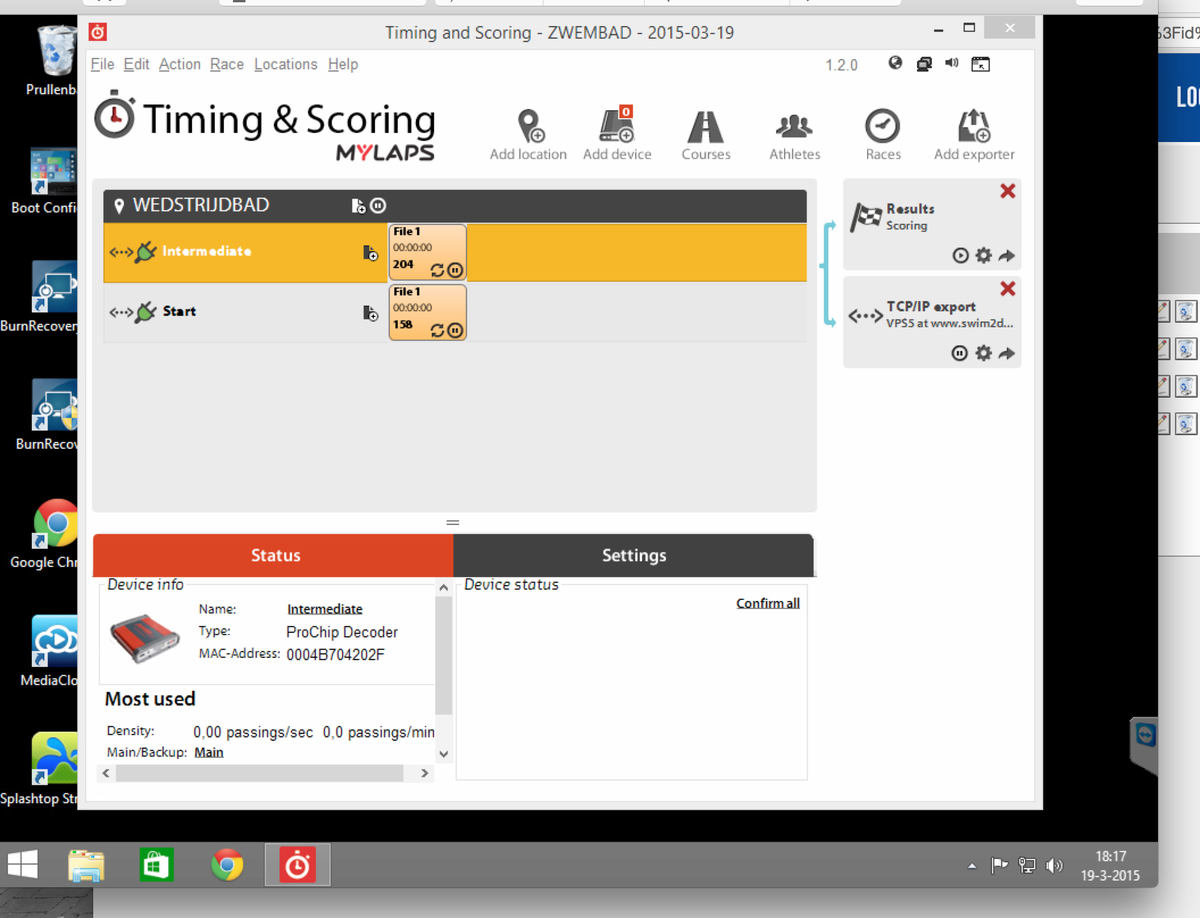Open the Add exporter tool
Screen dimensions: 1200x918
pyautogui.click(x=974, y=135)
